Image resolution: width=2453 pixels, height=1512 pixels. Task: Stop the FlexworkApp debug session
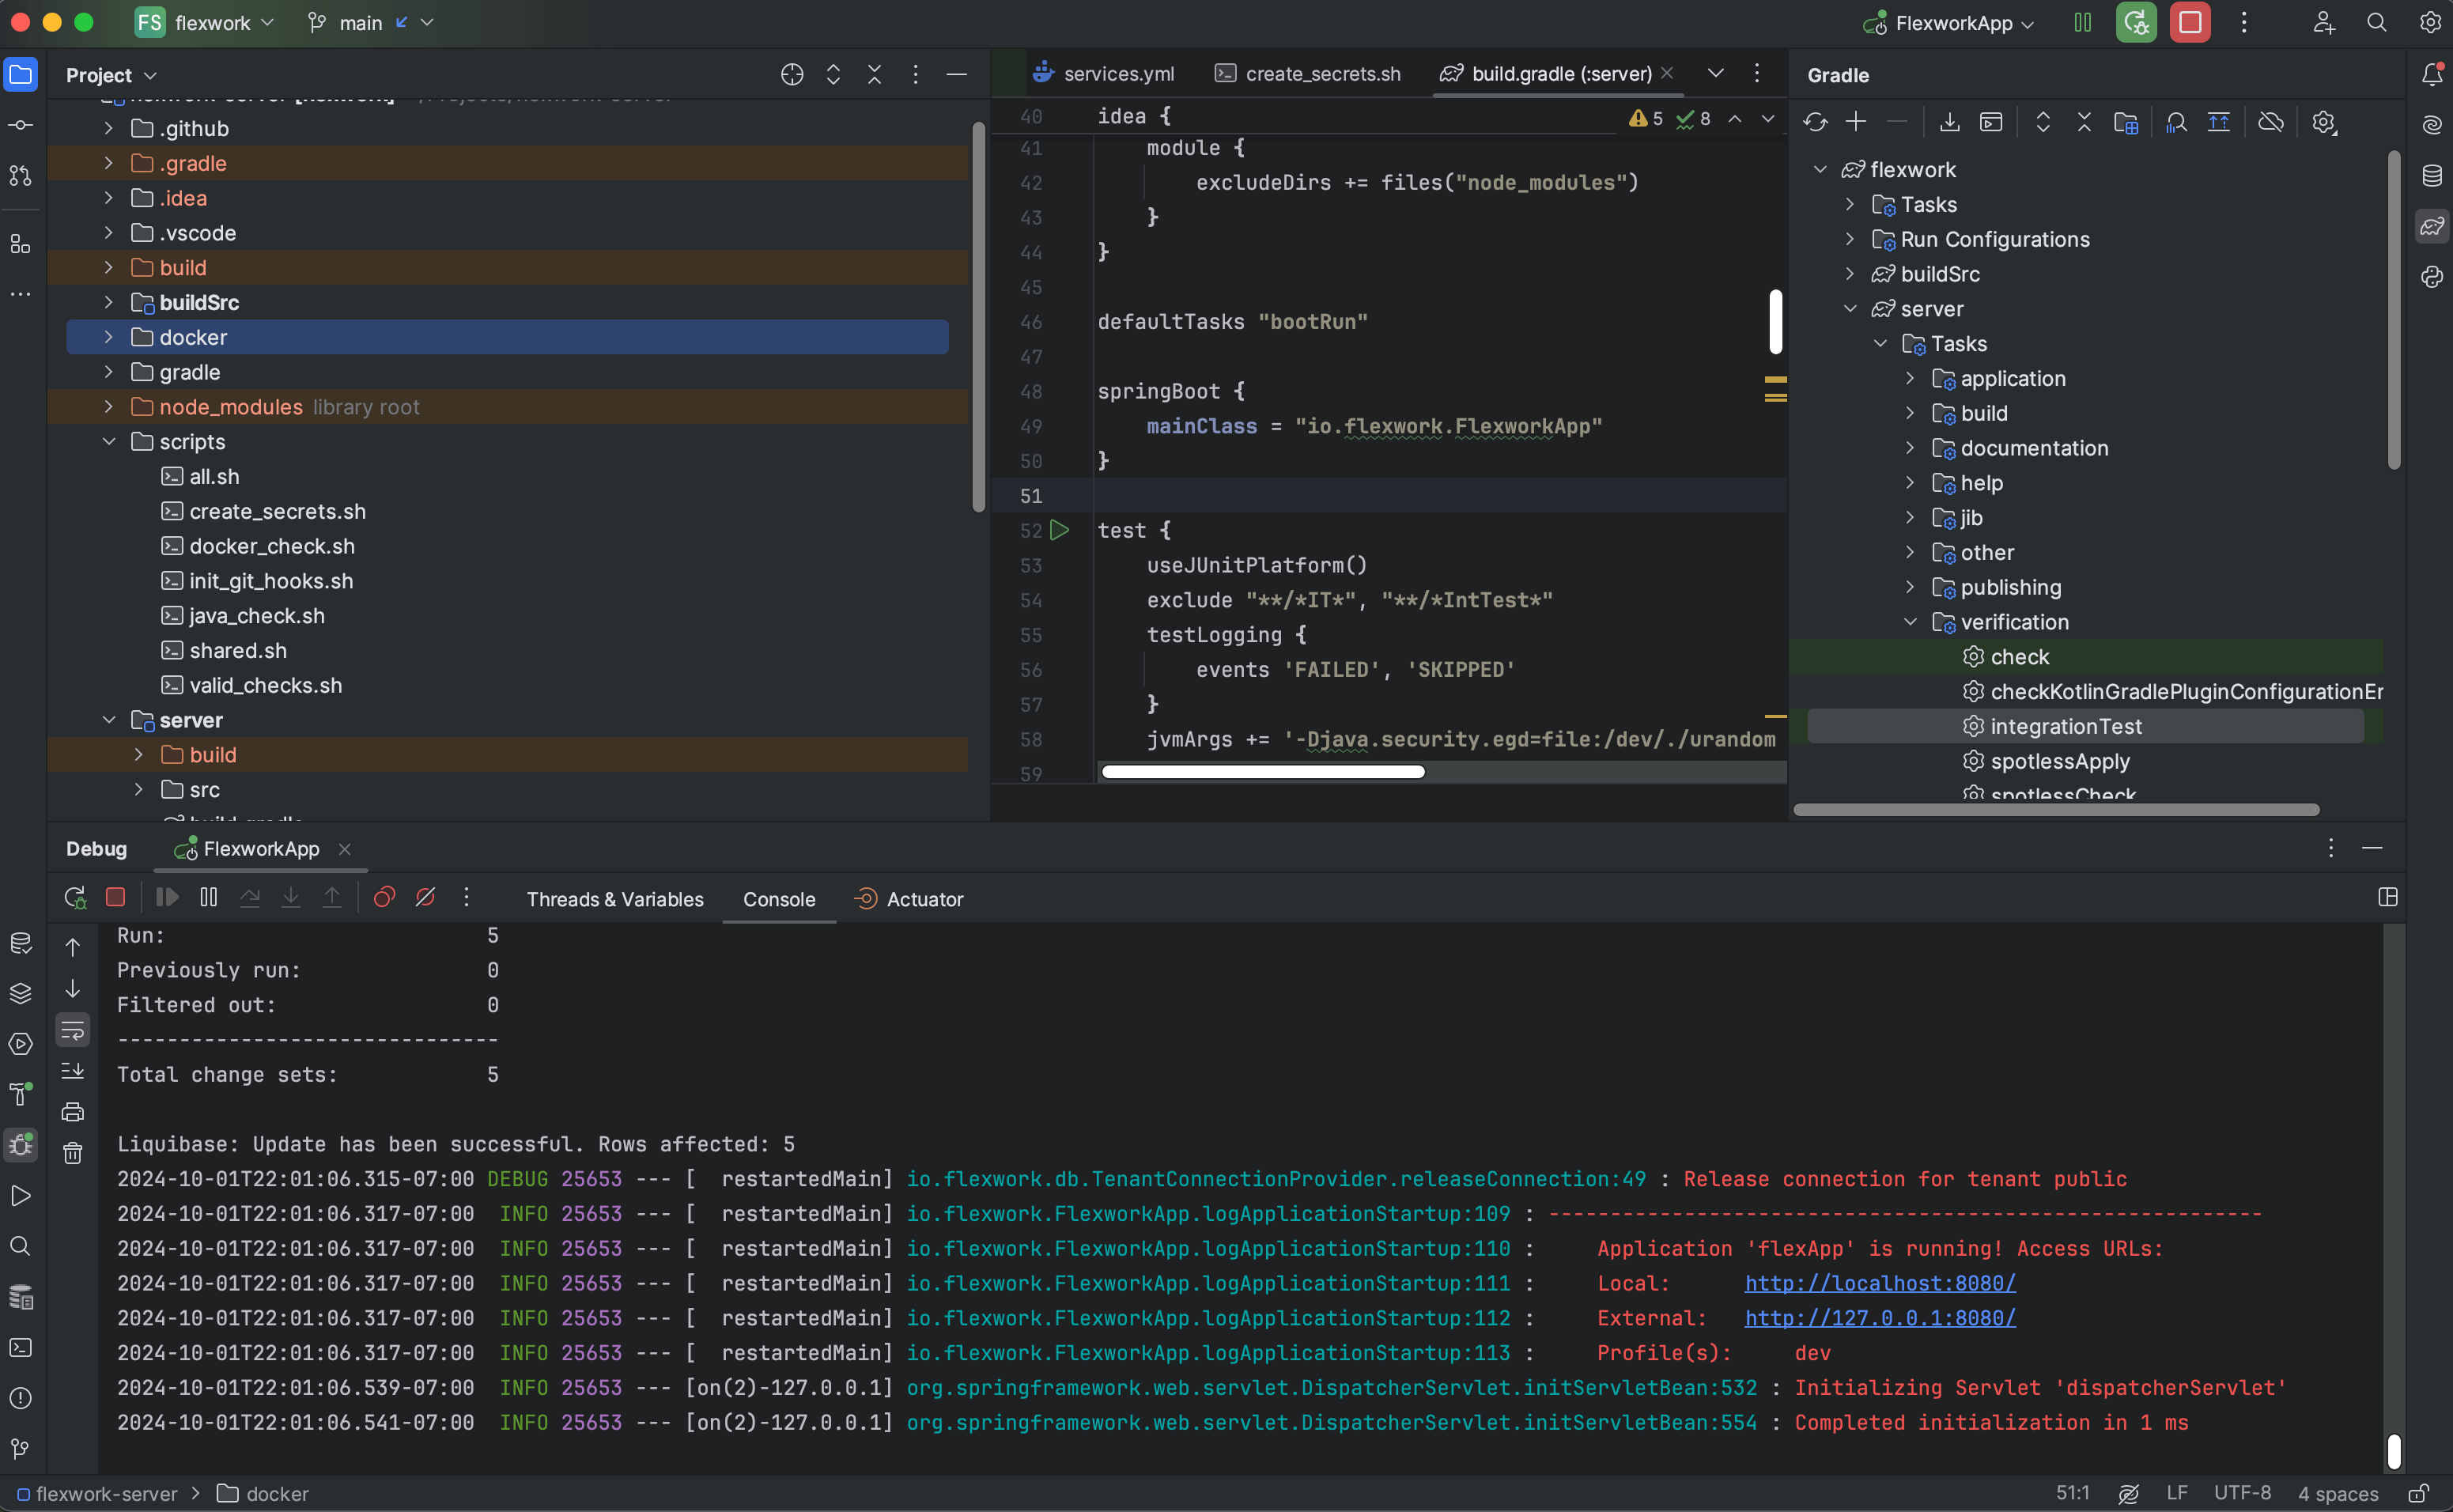click(x=115, y=897)
